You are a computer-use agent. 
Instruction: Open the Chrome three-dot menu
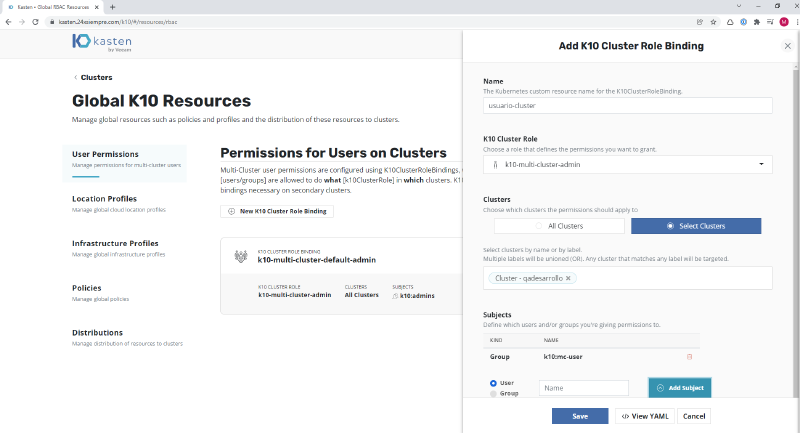pyautogui.click(x=797, y=22)
